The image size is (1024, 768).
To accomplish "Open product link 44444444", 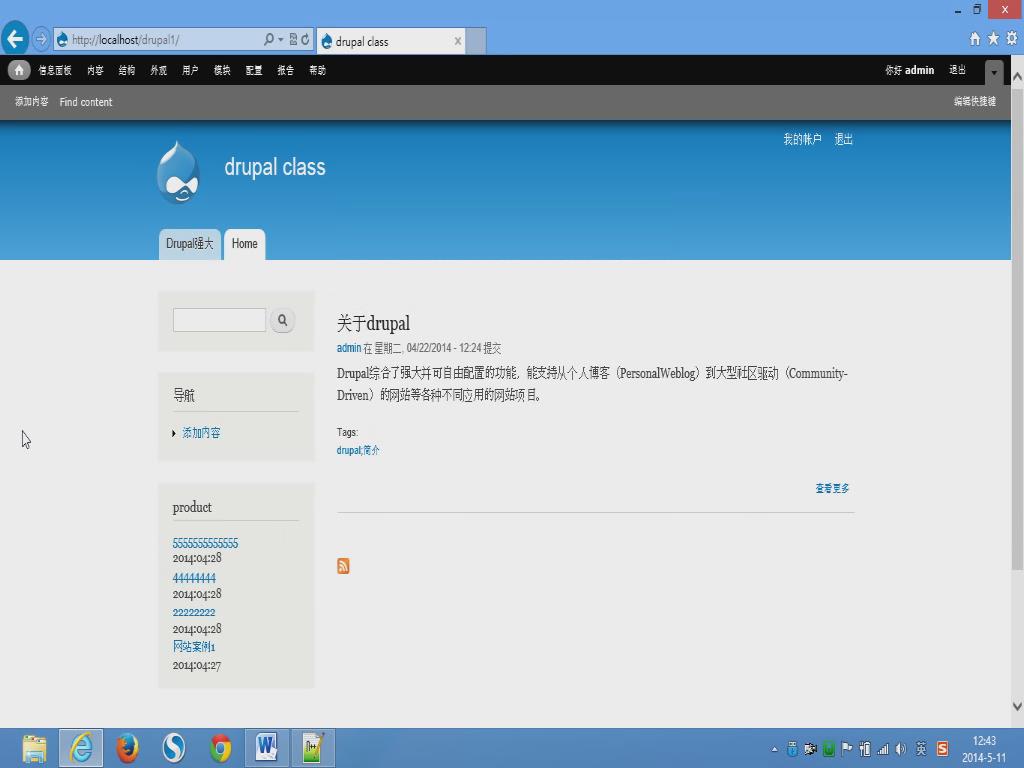I will coord(194,578).
